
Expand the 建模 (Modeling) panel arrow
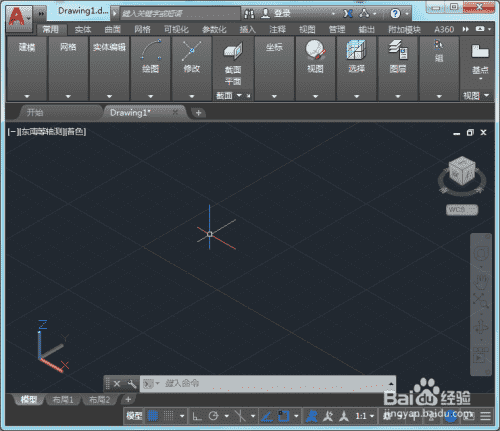pyautogui.click(x=27, y=96)
